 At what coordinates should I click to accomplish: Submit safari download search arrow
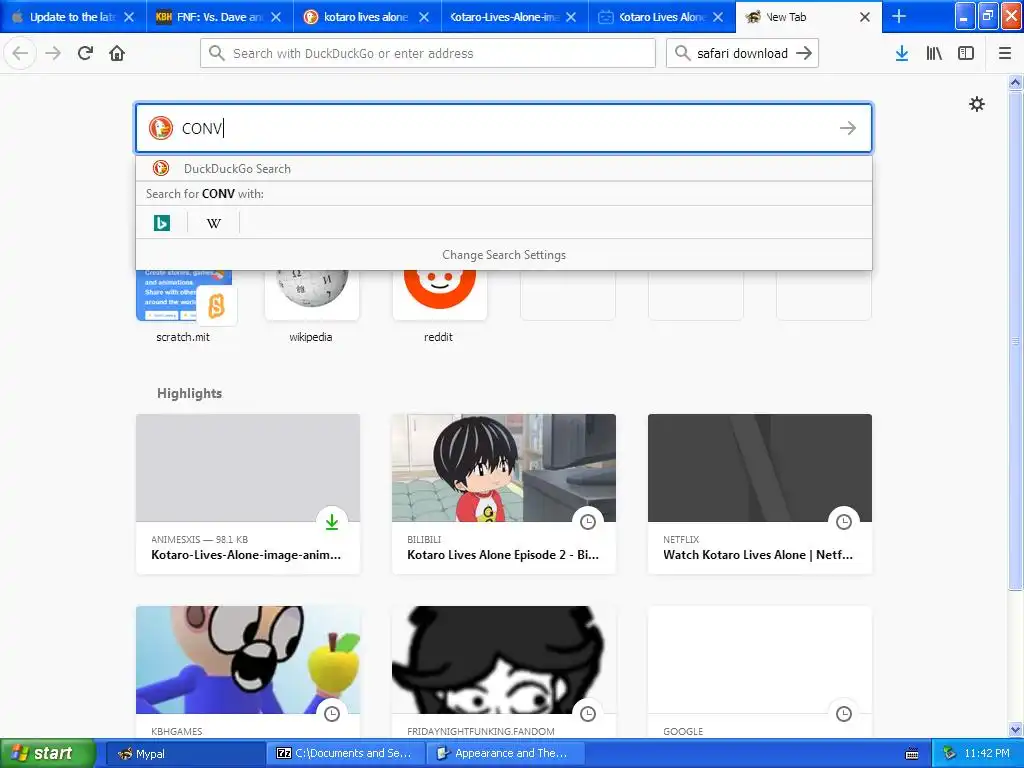804,53
